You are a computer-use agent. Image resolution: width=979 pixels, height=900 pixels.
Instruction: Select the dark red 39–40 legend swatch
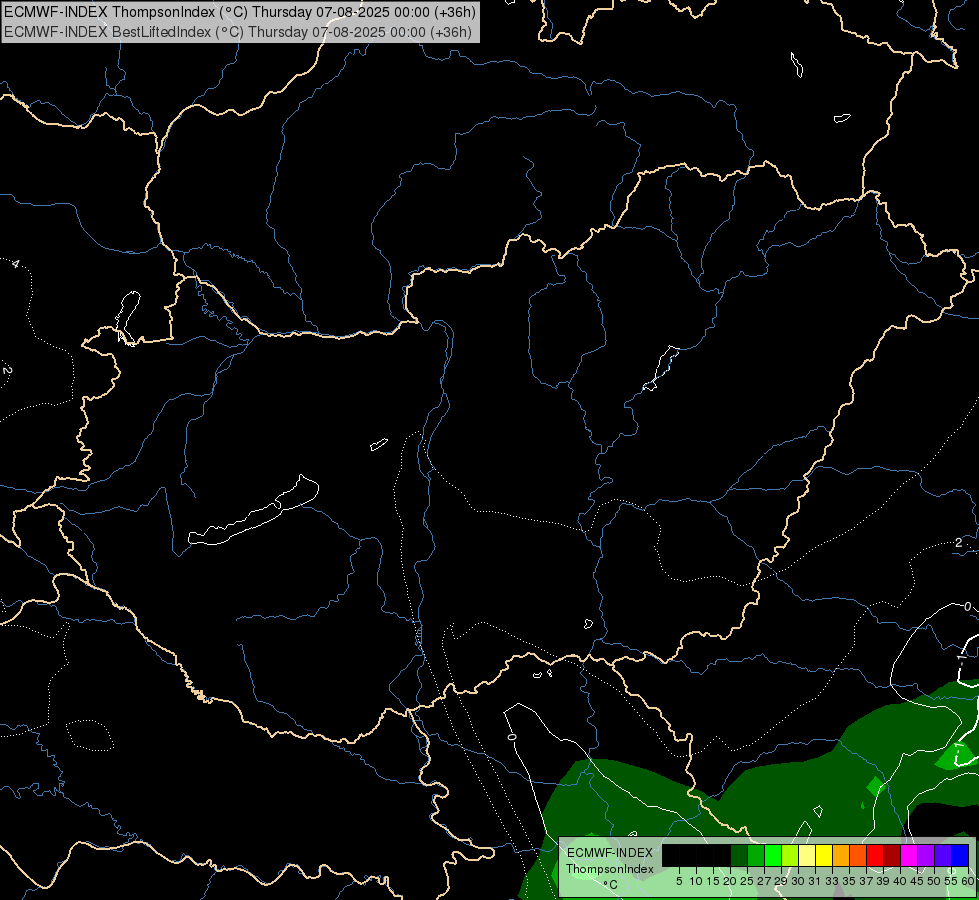click(892, 856)
